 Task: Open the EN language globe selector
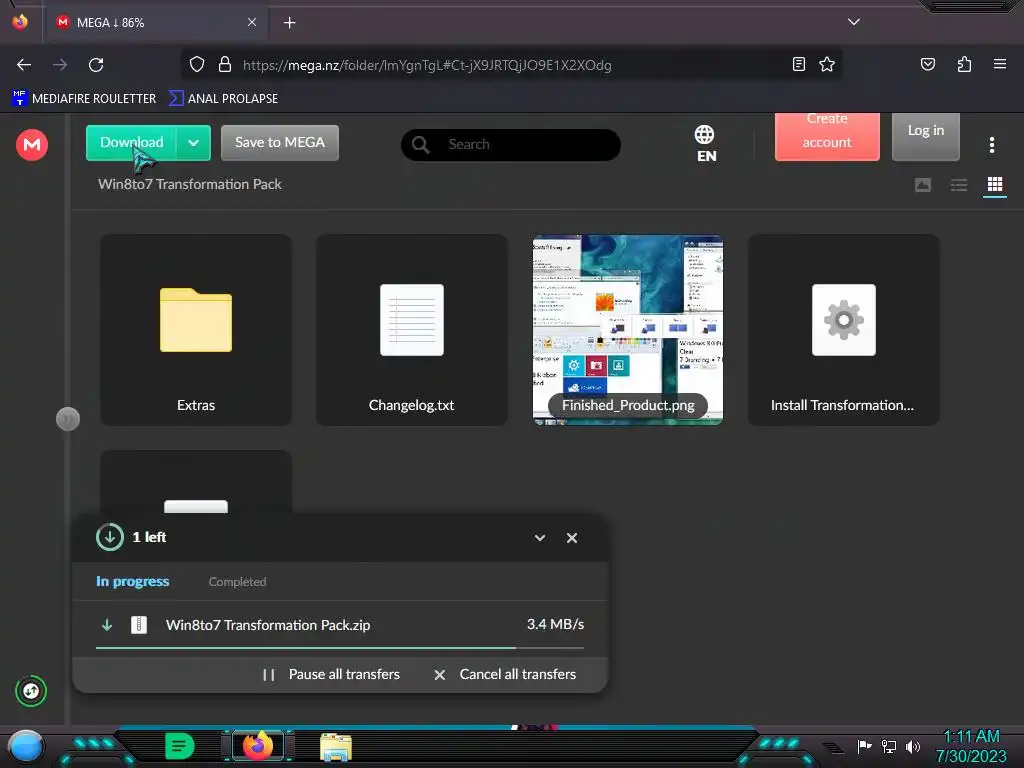tap(705, 144)
